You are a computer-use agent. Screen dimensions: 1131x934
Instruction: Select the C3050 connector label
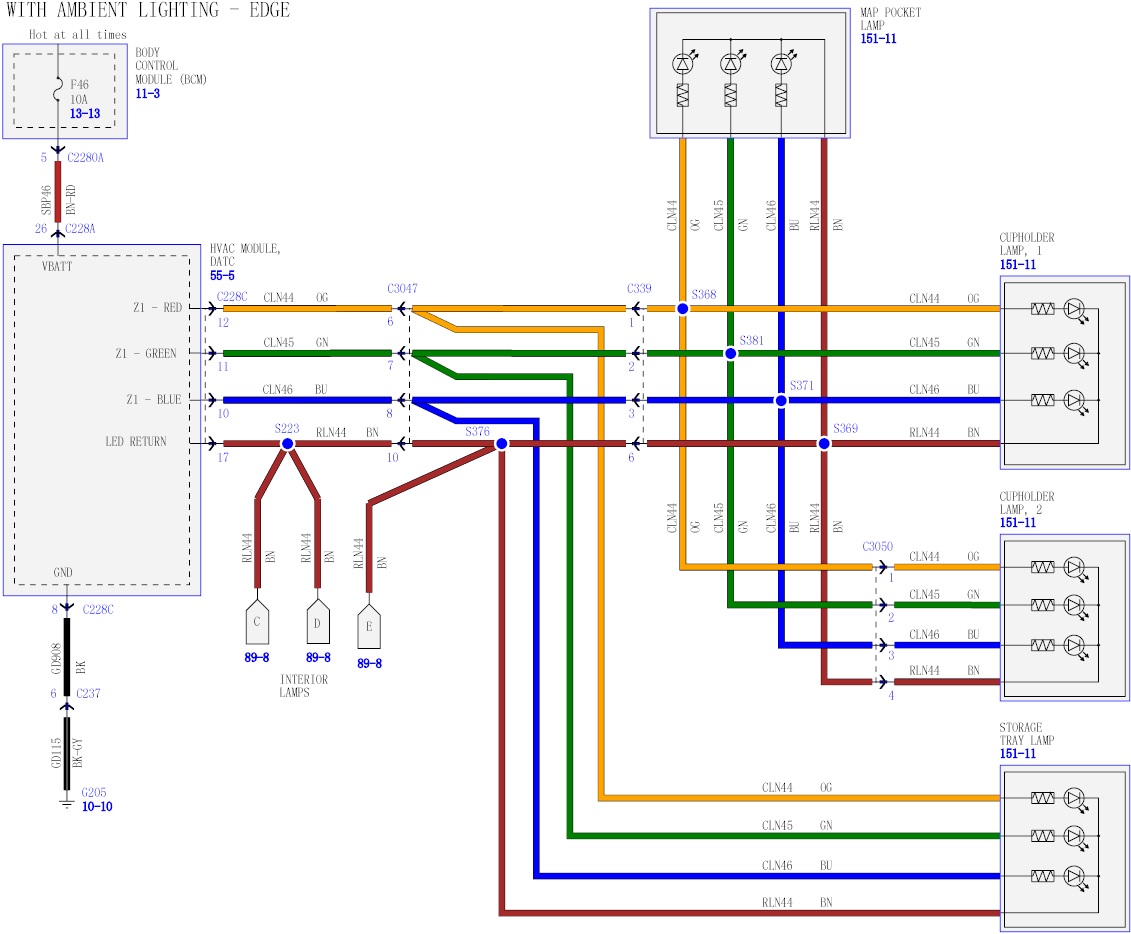point(877,547)
